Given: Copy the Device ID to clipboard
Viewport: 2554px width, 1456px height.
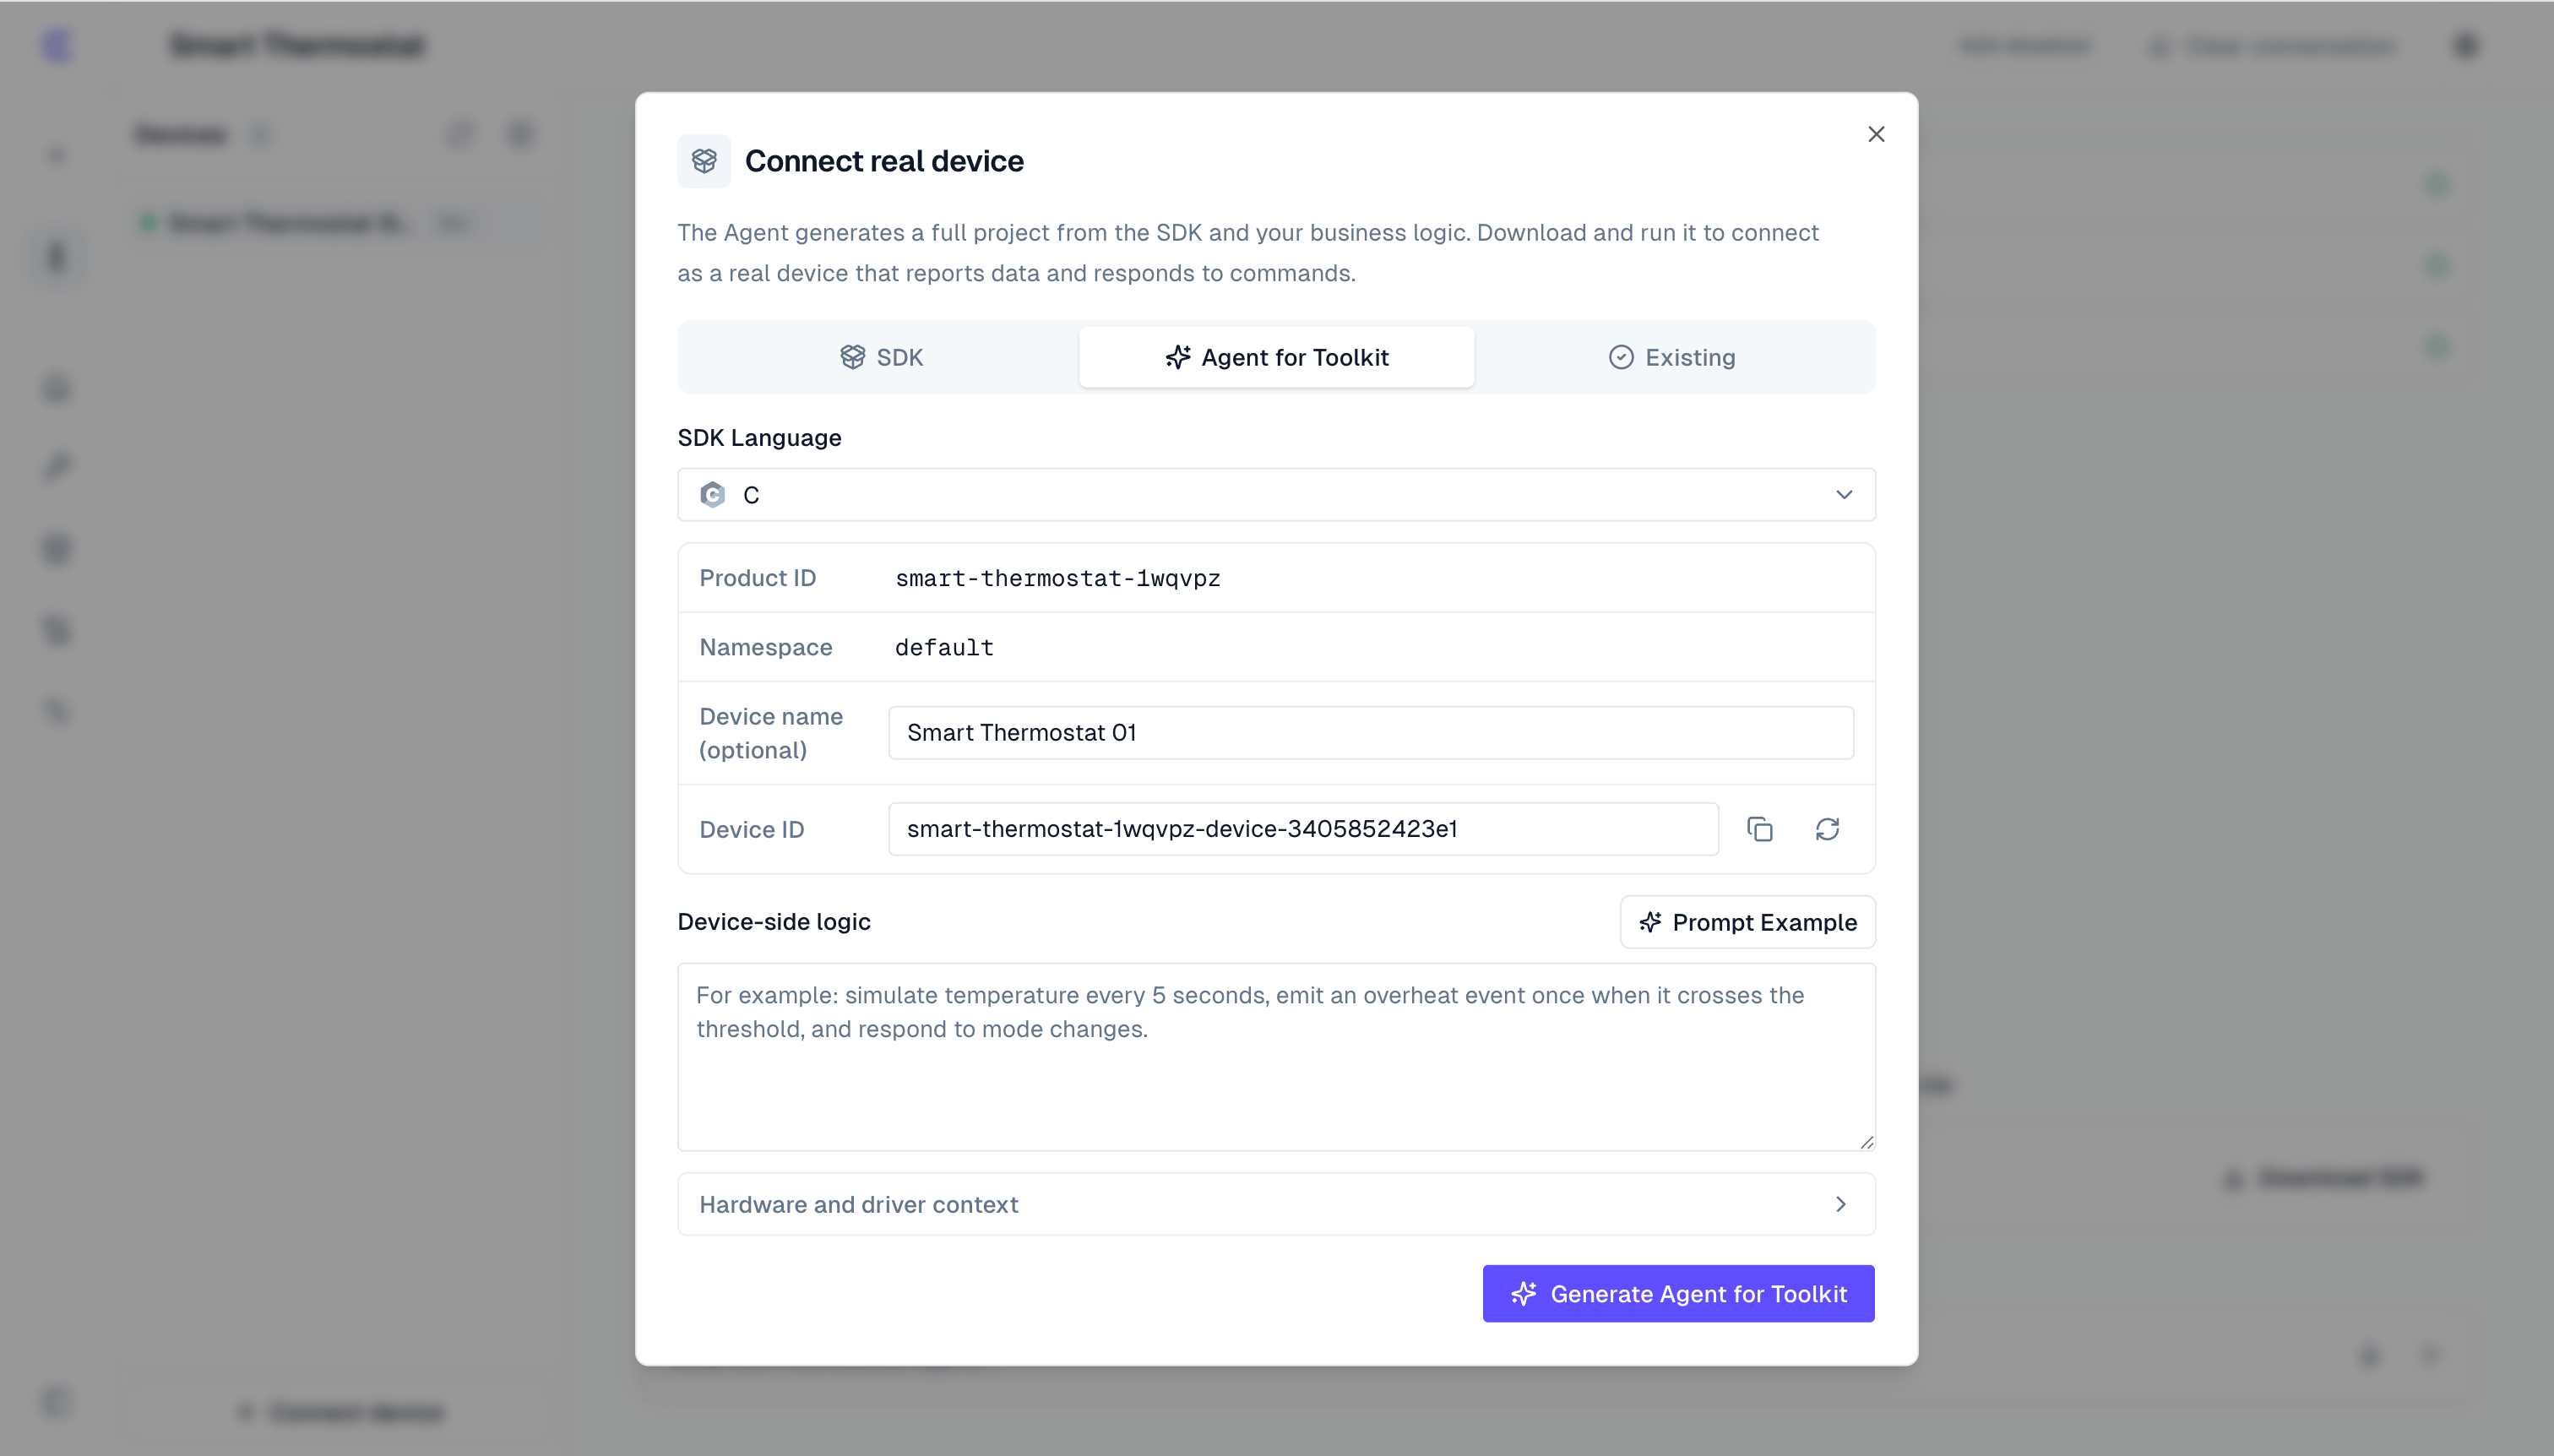Looking at the screenshot, I should point(1760,829).
